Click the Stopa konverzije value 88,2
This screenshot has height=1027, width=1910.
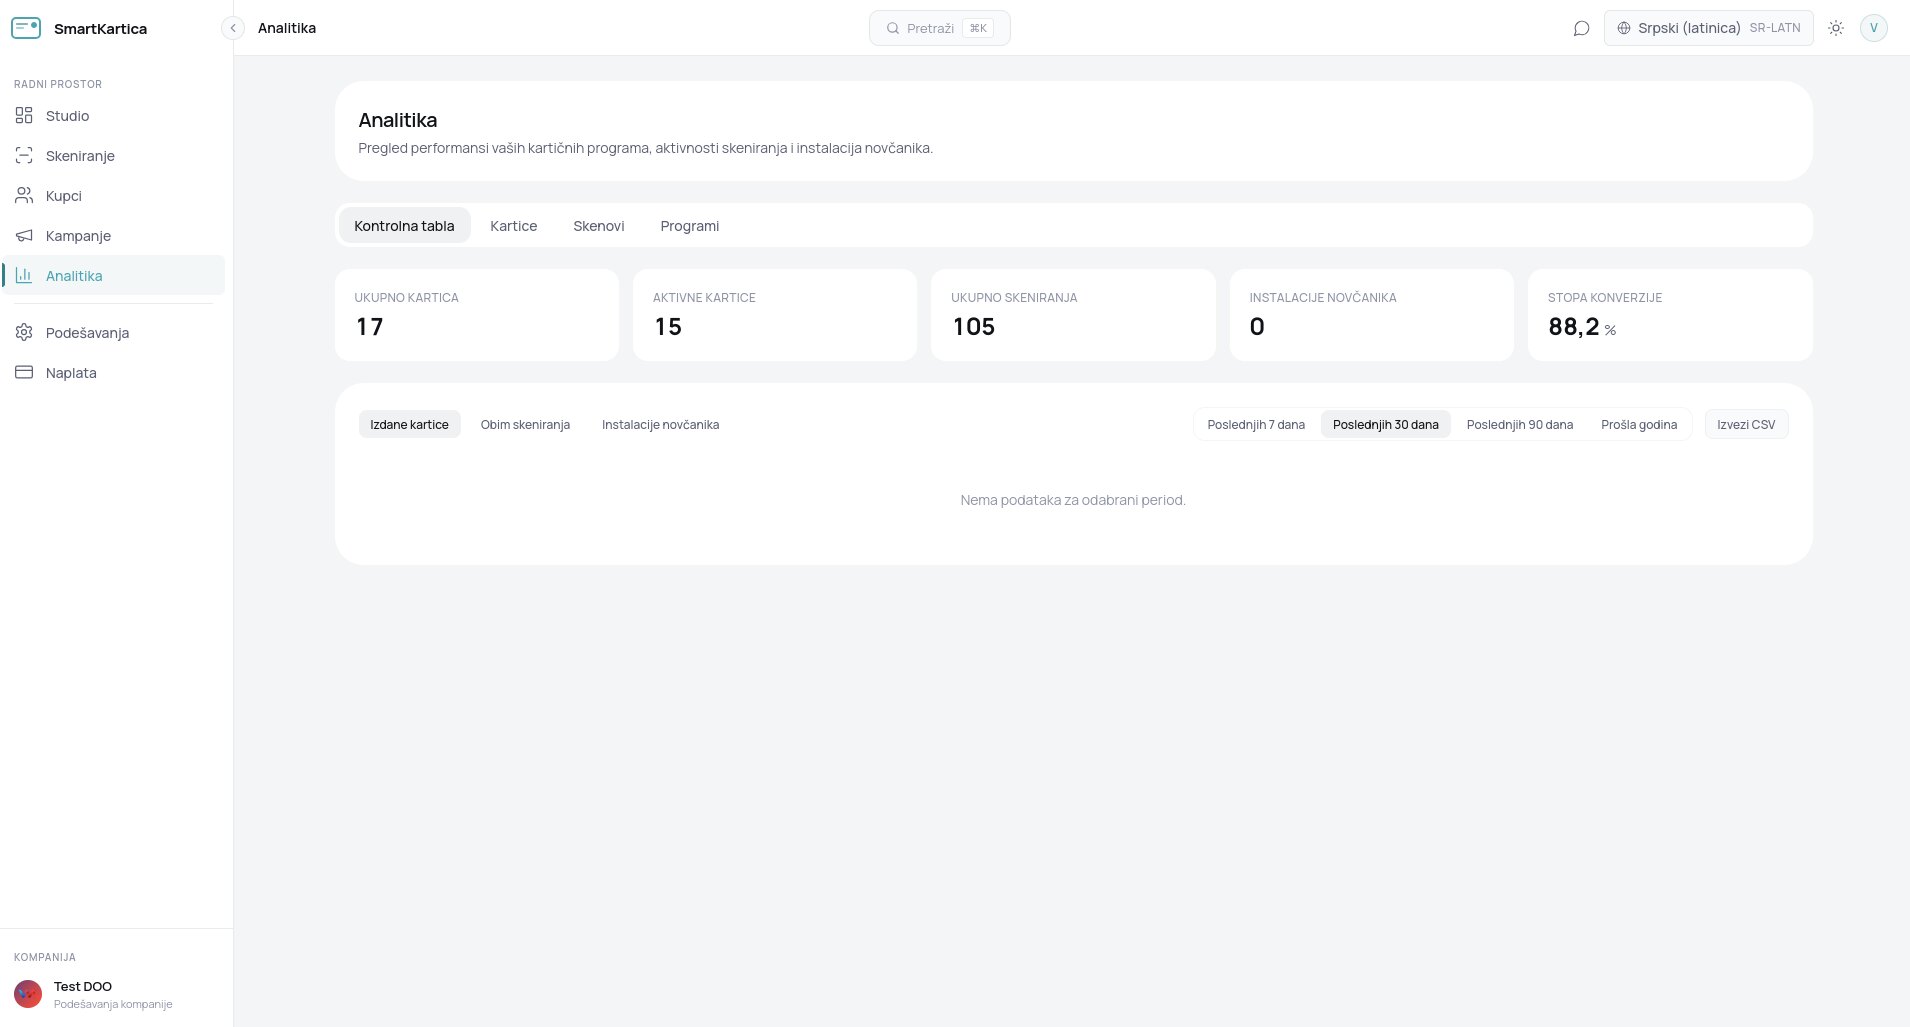click(1574, 327)
